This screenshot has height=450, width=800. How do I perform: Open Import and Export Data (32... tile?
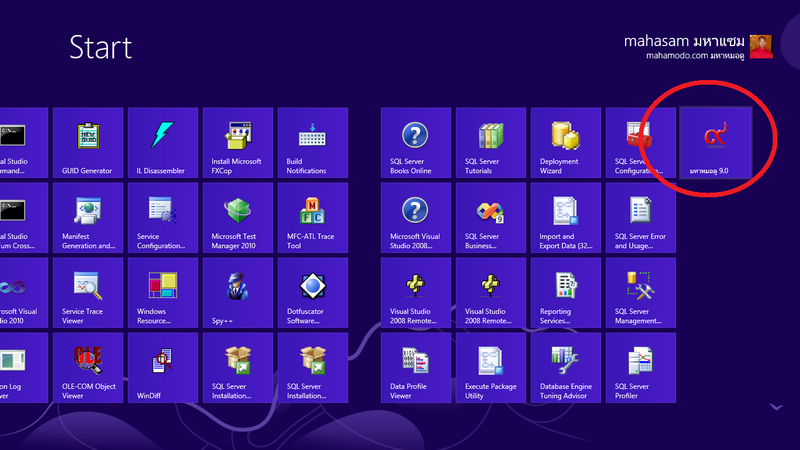pos(566,218)
